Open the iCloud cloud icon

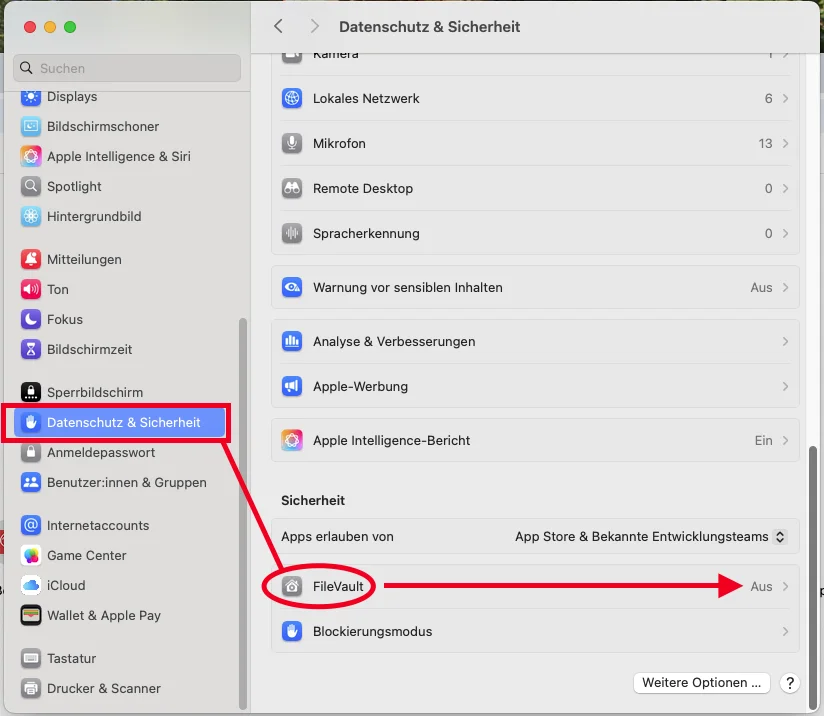[30, 586]
